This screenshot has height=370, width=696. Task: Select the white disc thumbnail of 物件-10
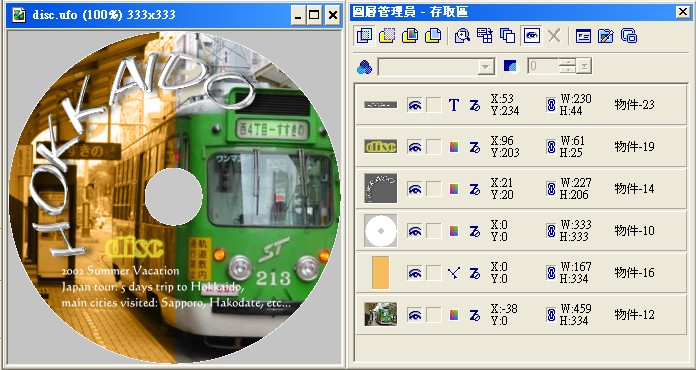pos(380,231)
